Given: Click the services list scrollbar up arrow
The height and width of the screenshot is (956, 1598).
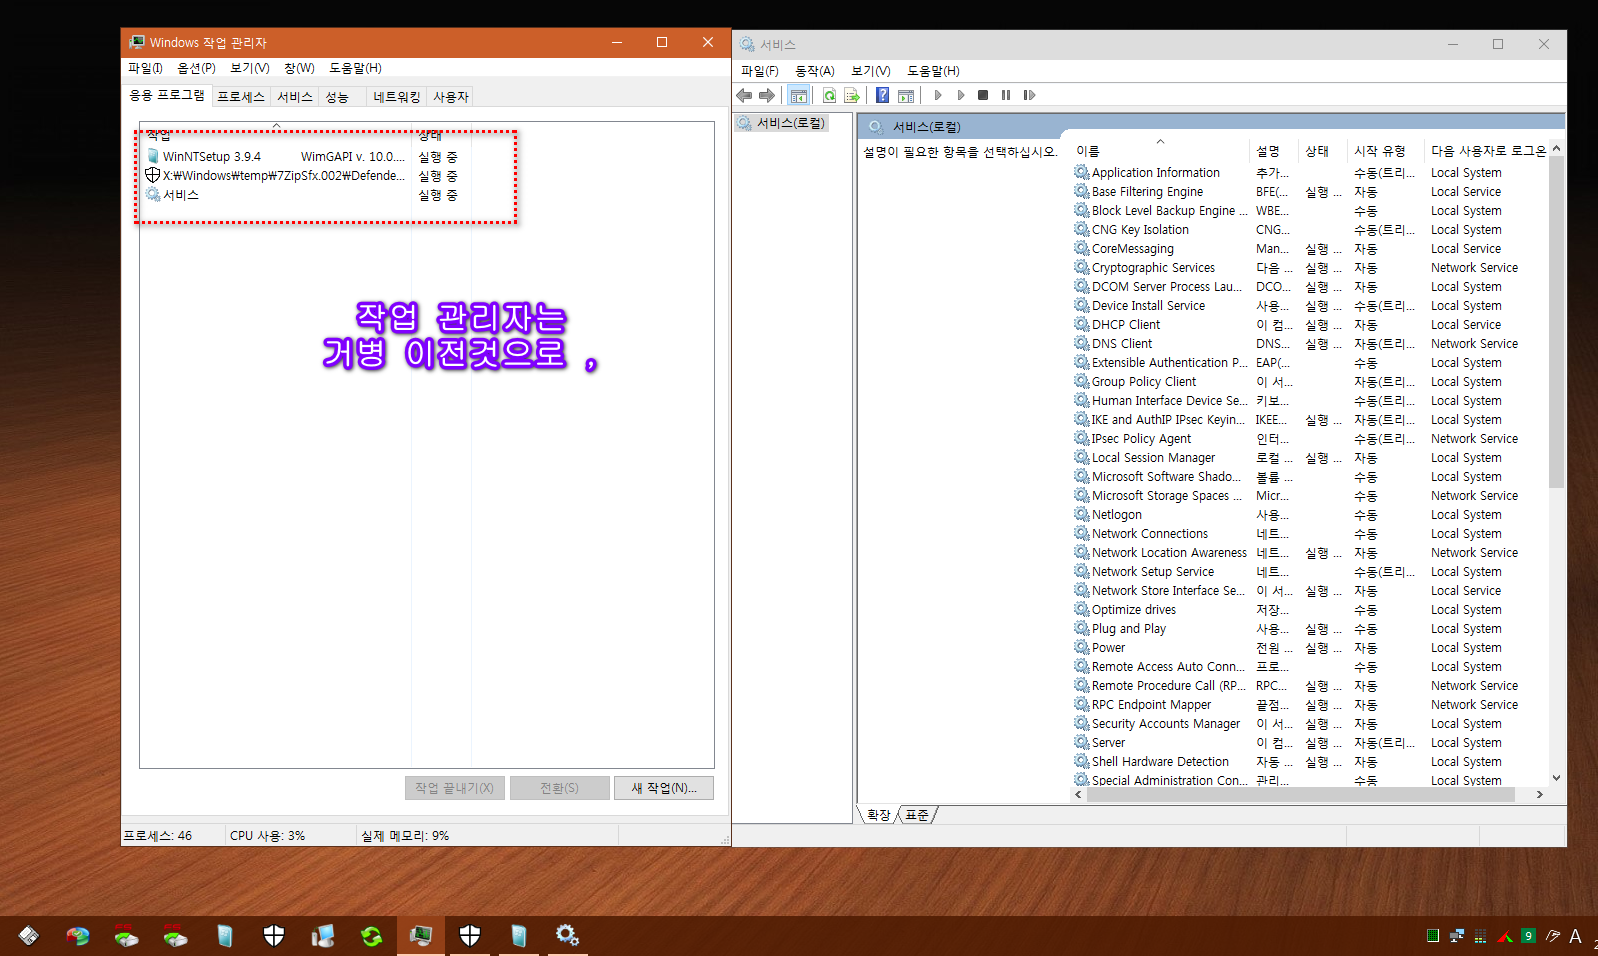Looking at the screenshot, I should (x=1556, y=149).
